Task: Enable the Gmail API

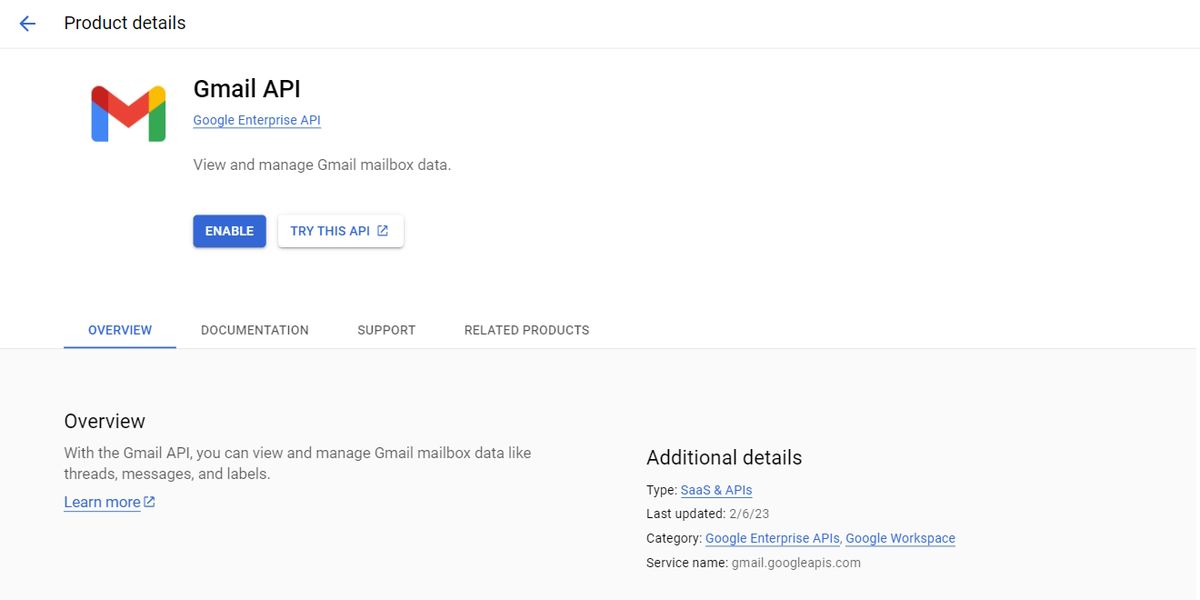Action: pos(229,231)
